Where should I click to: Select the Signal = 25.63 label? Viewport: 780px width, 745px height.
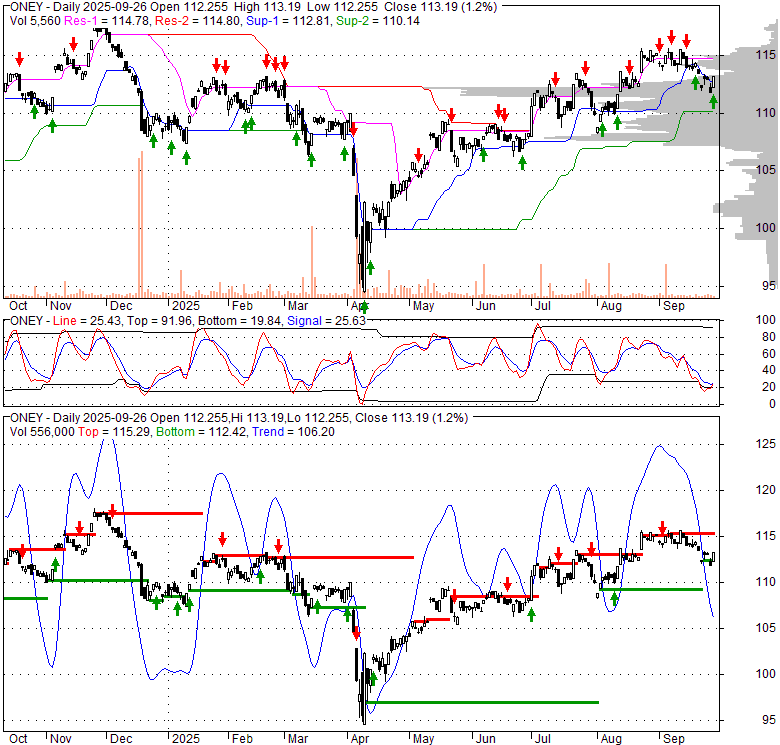tap(326, 321)
